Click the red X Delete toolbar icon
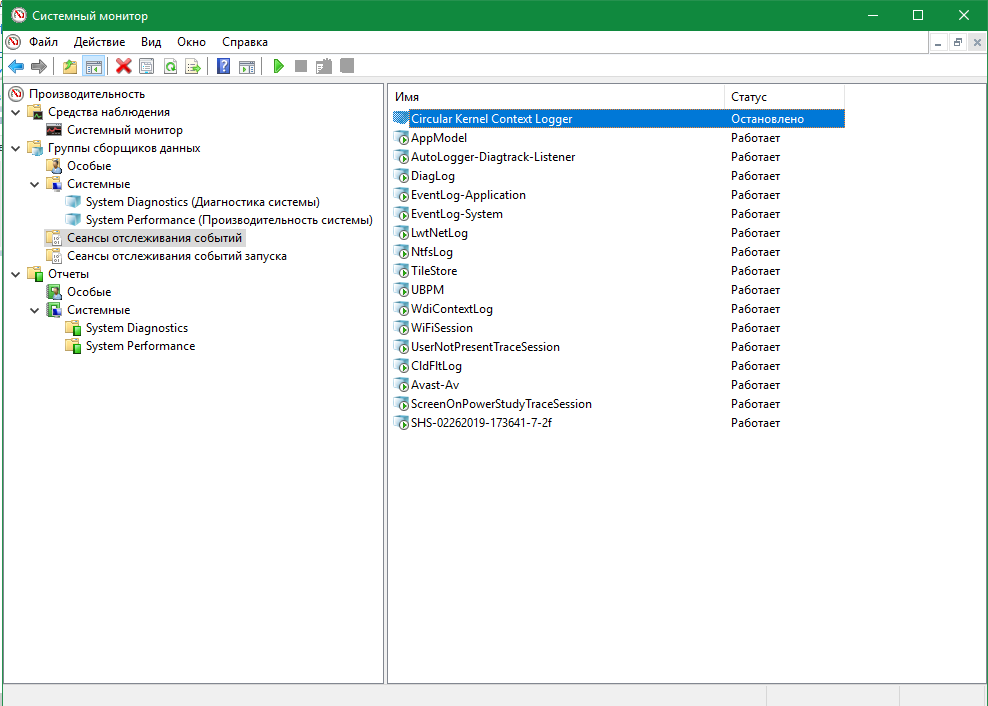The height and width of the screenshot is (706, 988). (124, 66)
